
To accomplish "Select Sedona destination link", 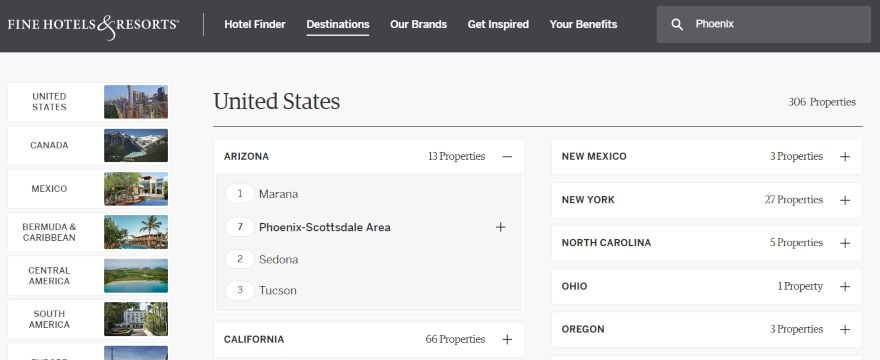I will 278,259.
